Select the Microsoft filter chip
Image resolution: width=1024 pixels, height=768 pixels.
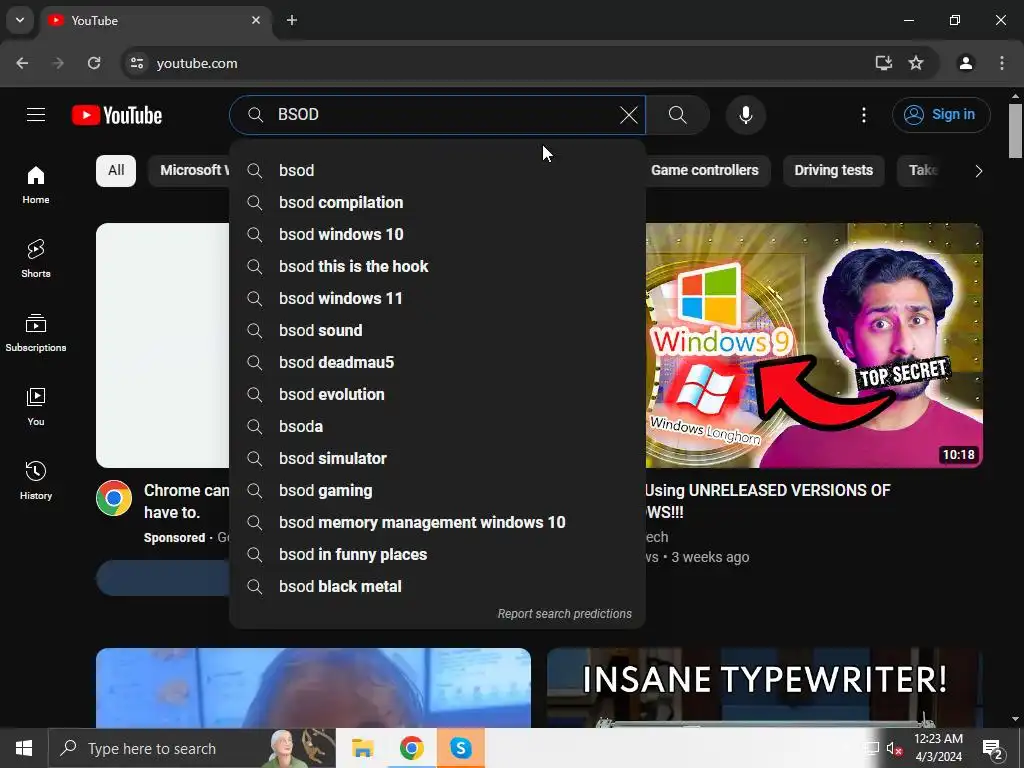(x=189, y=170)
